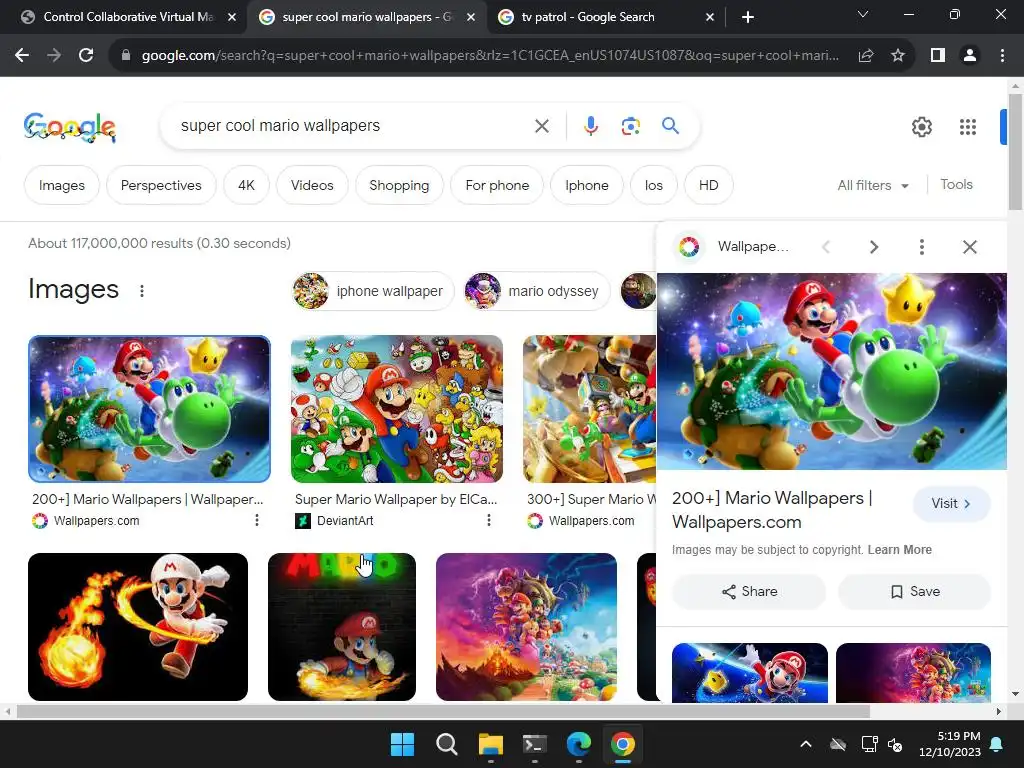Select the Images filter chip
The width and height of the screenshot is (1024, 768).
click(x=61, y=185)
